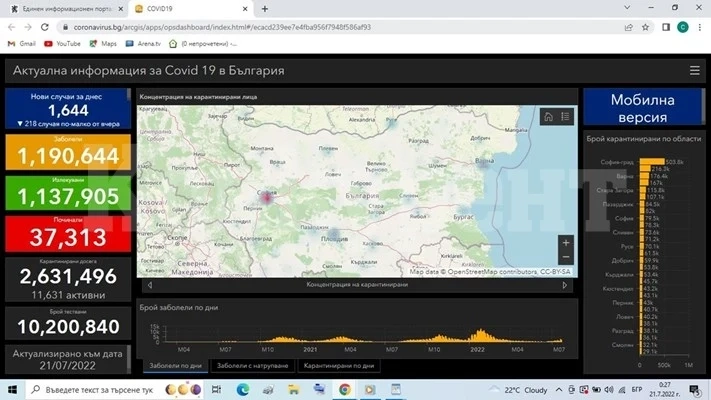View site information padlock

pyautogui.click(x=65, y=27)
